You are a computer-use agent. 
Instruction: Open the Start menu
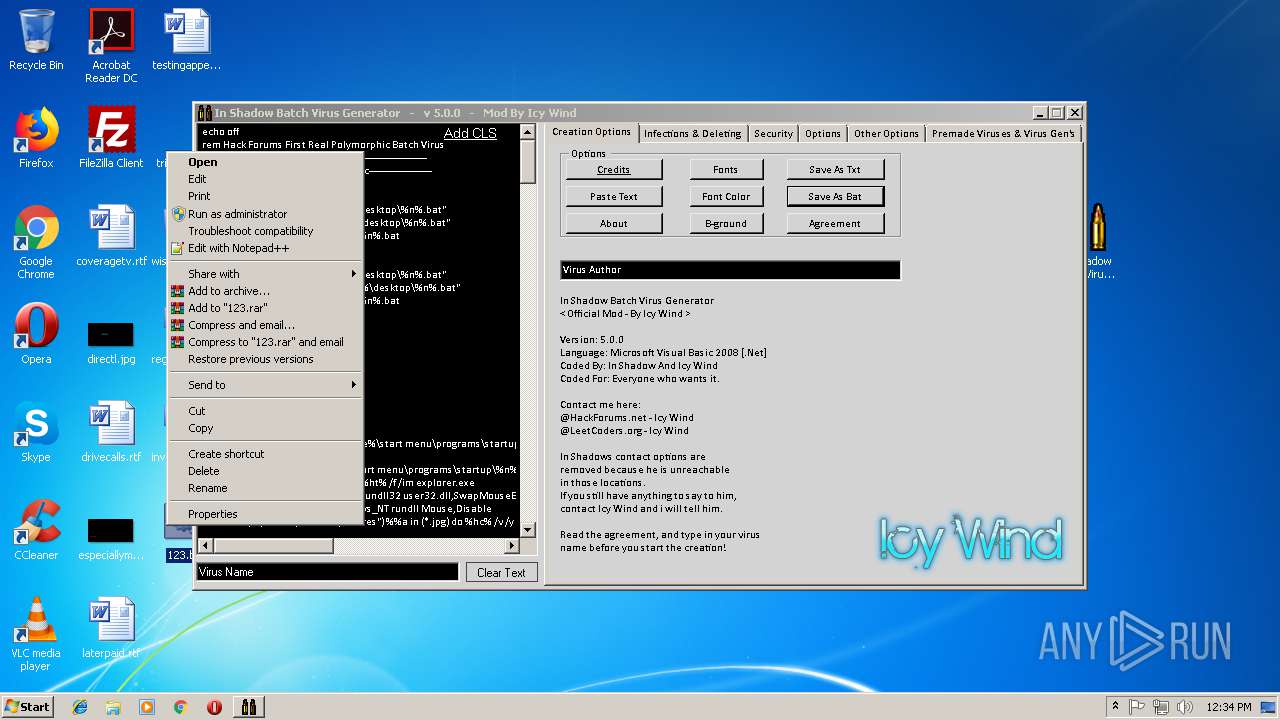[27, 706]
